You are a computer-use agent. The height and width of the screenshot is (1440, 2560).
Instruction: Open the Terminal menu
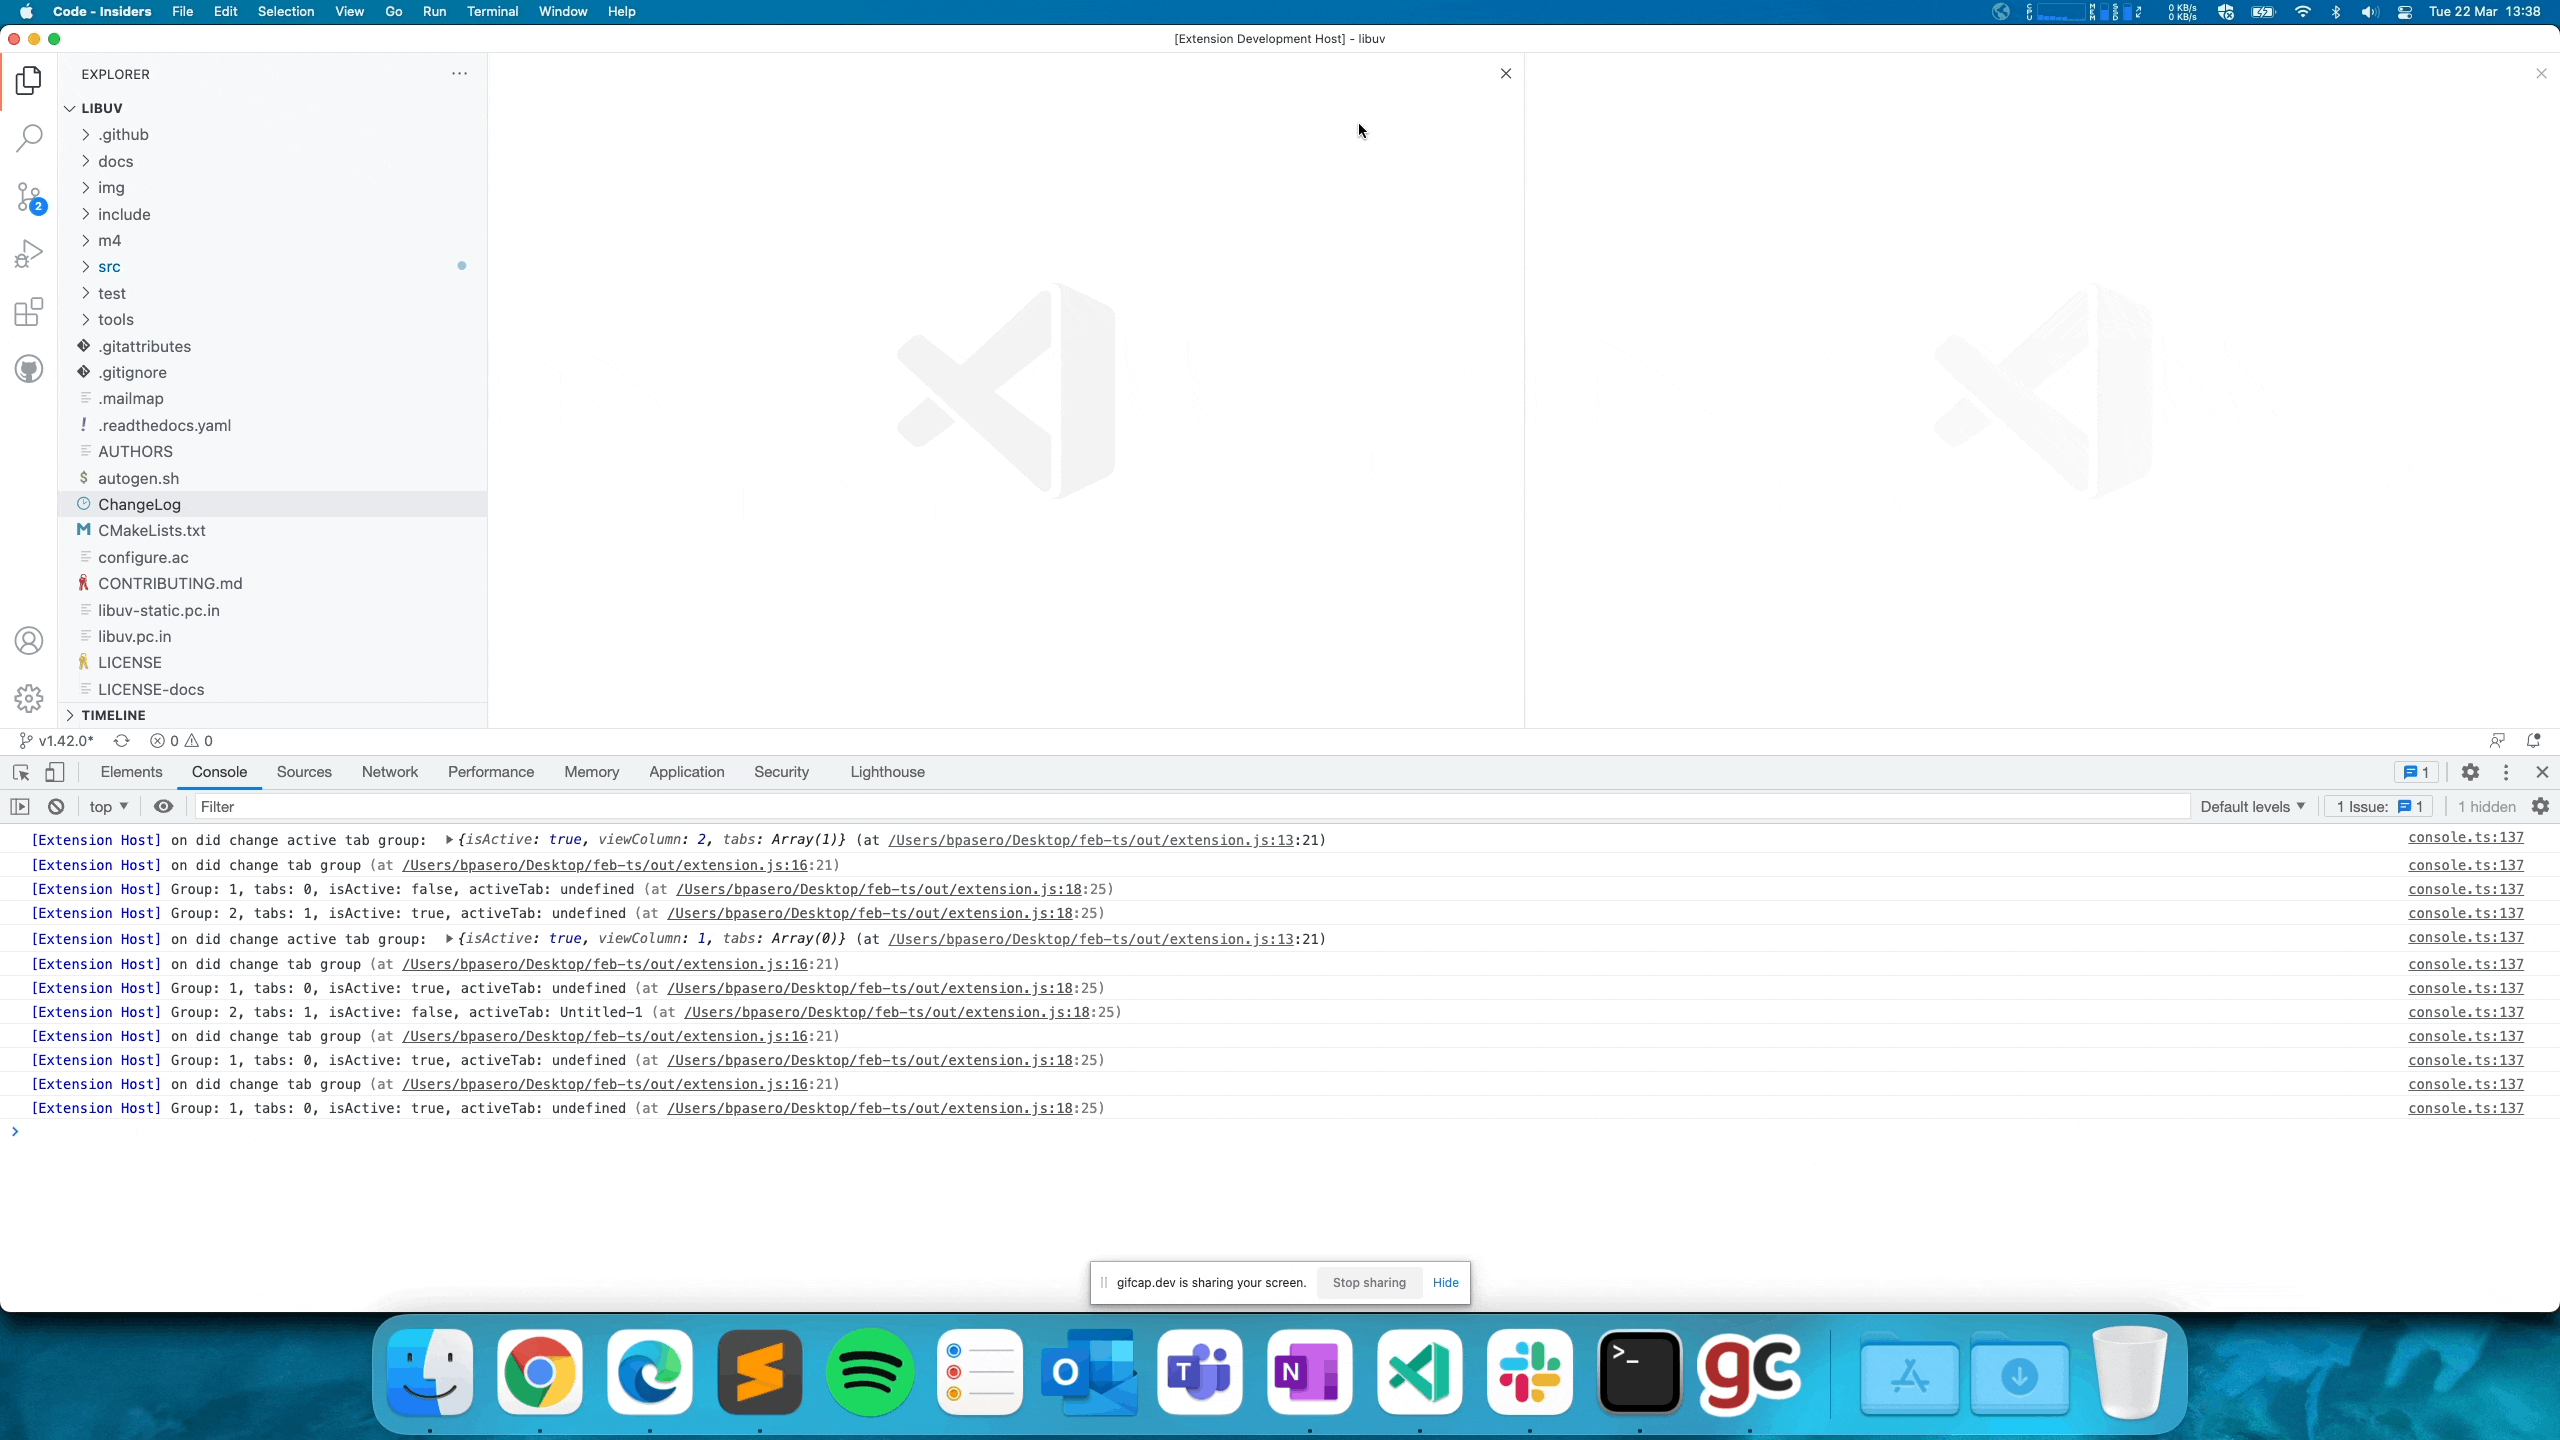492,11
